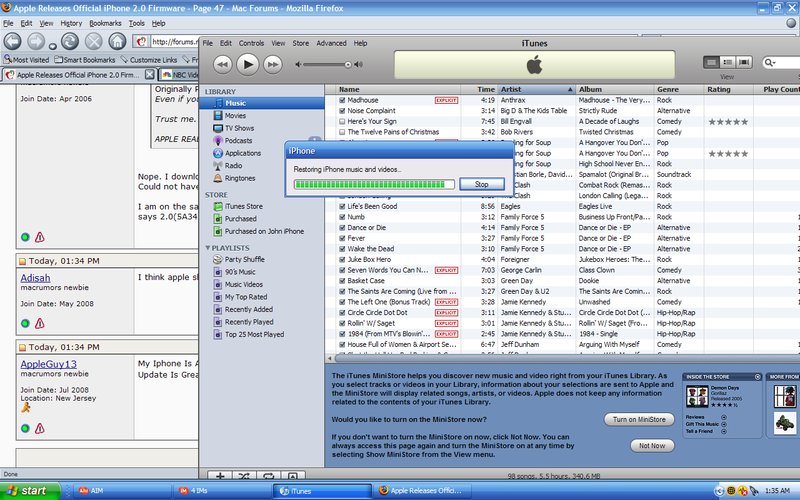Open the Firefox History menu

pos(71,23)
